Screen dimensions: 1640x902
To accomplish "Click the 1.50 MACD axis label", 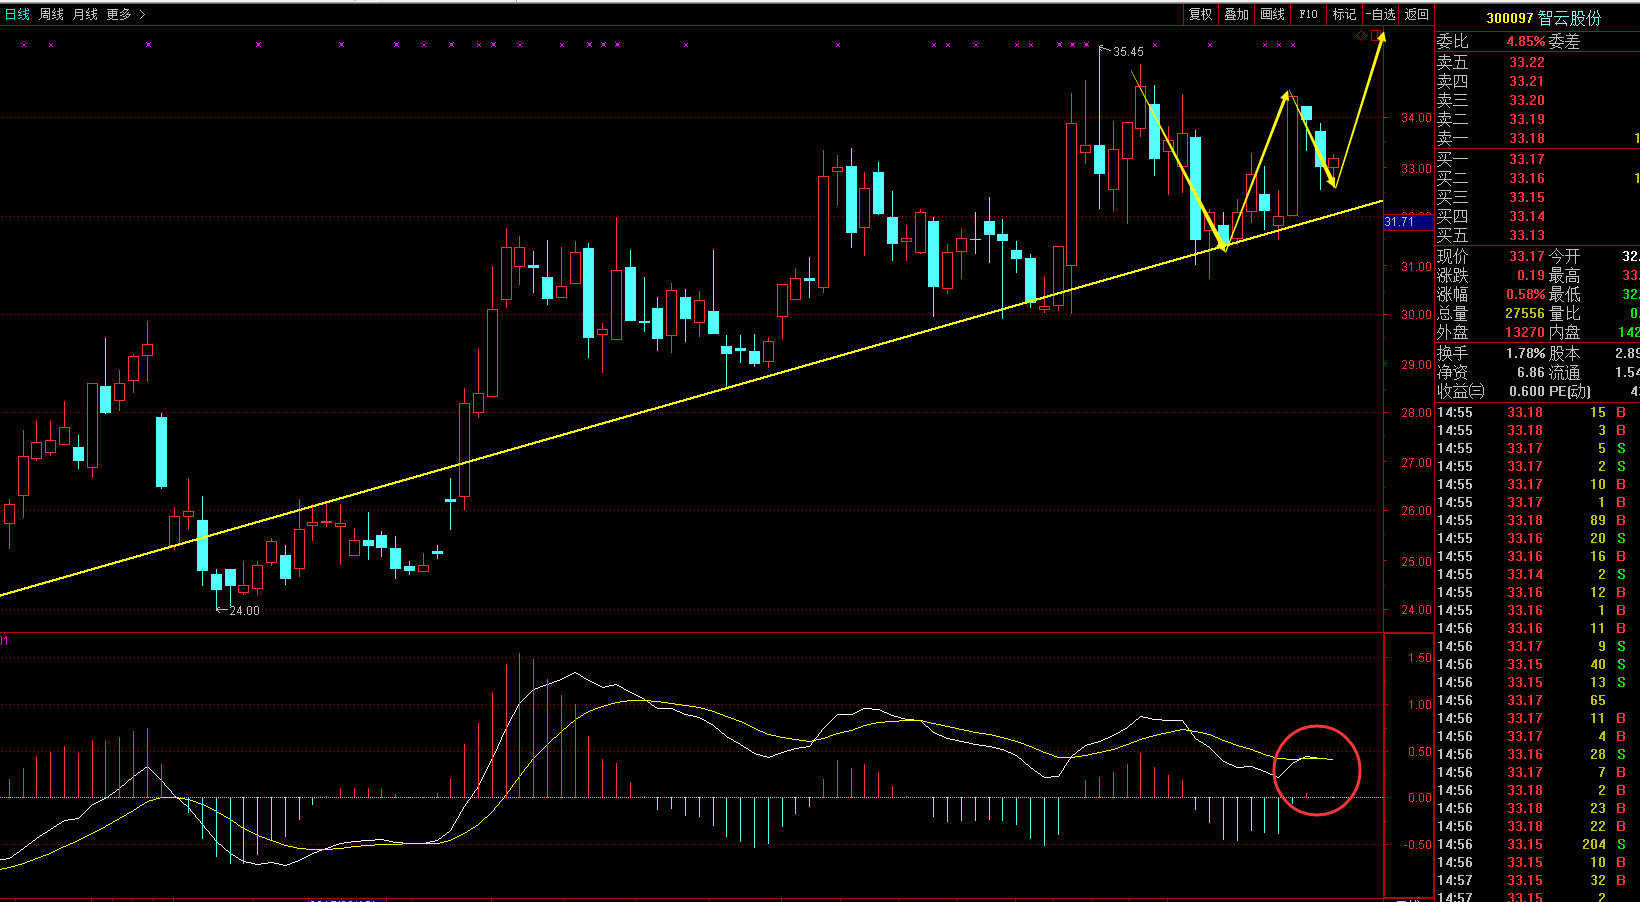I will [x=1419, y=657].
